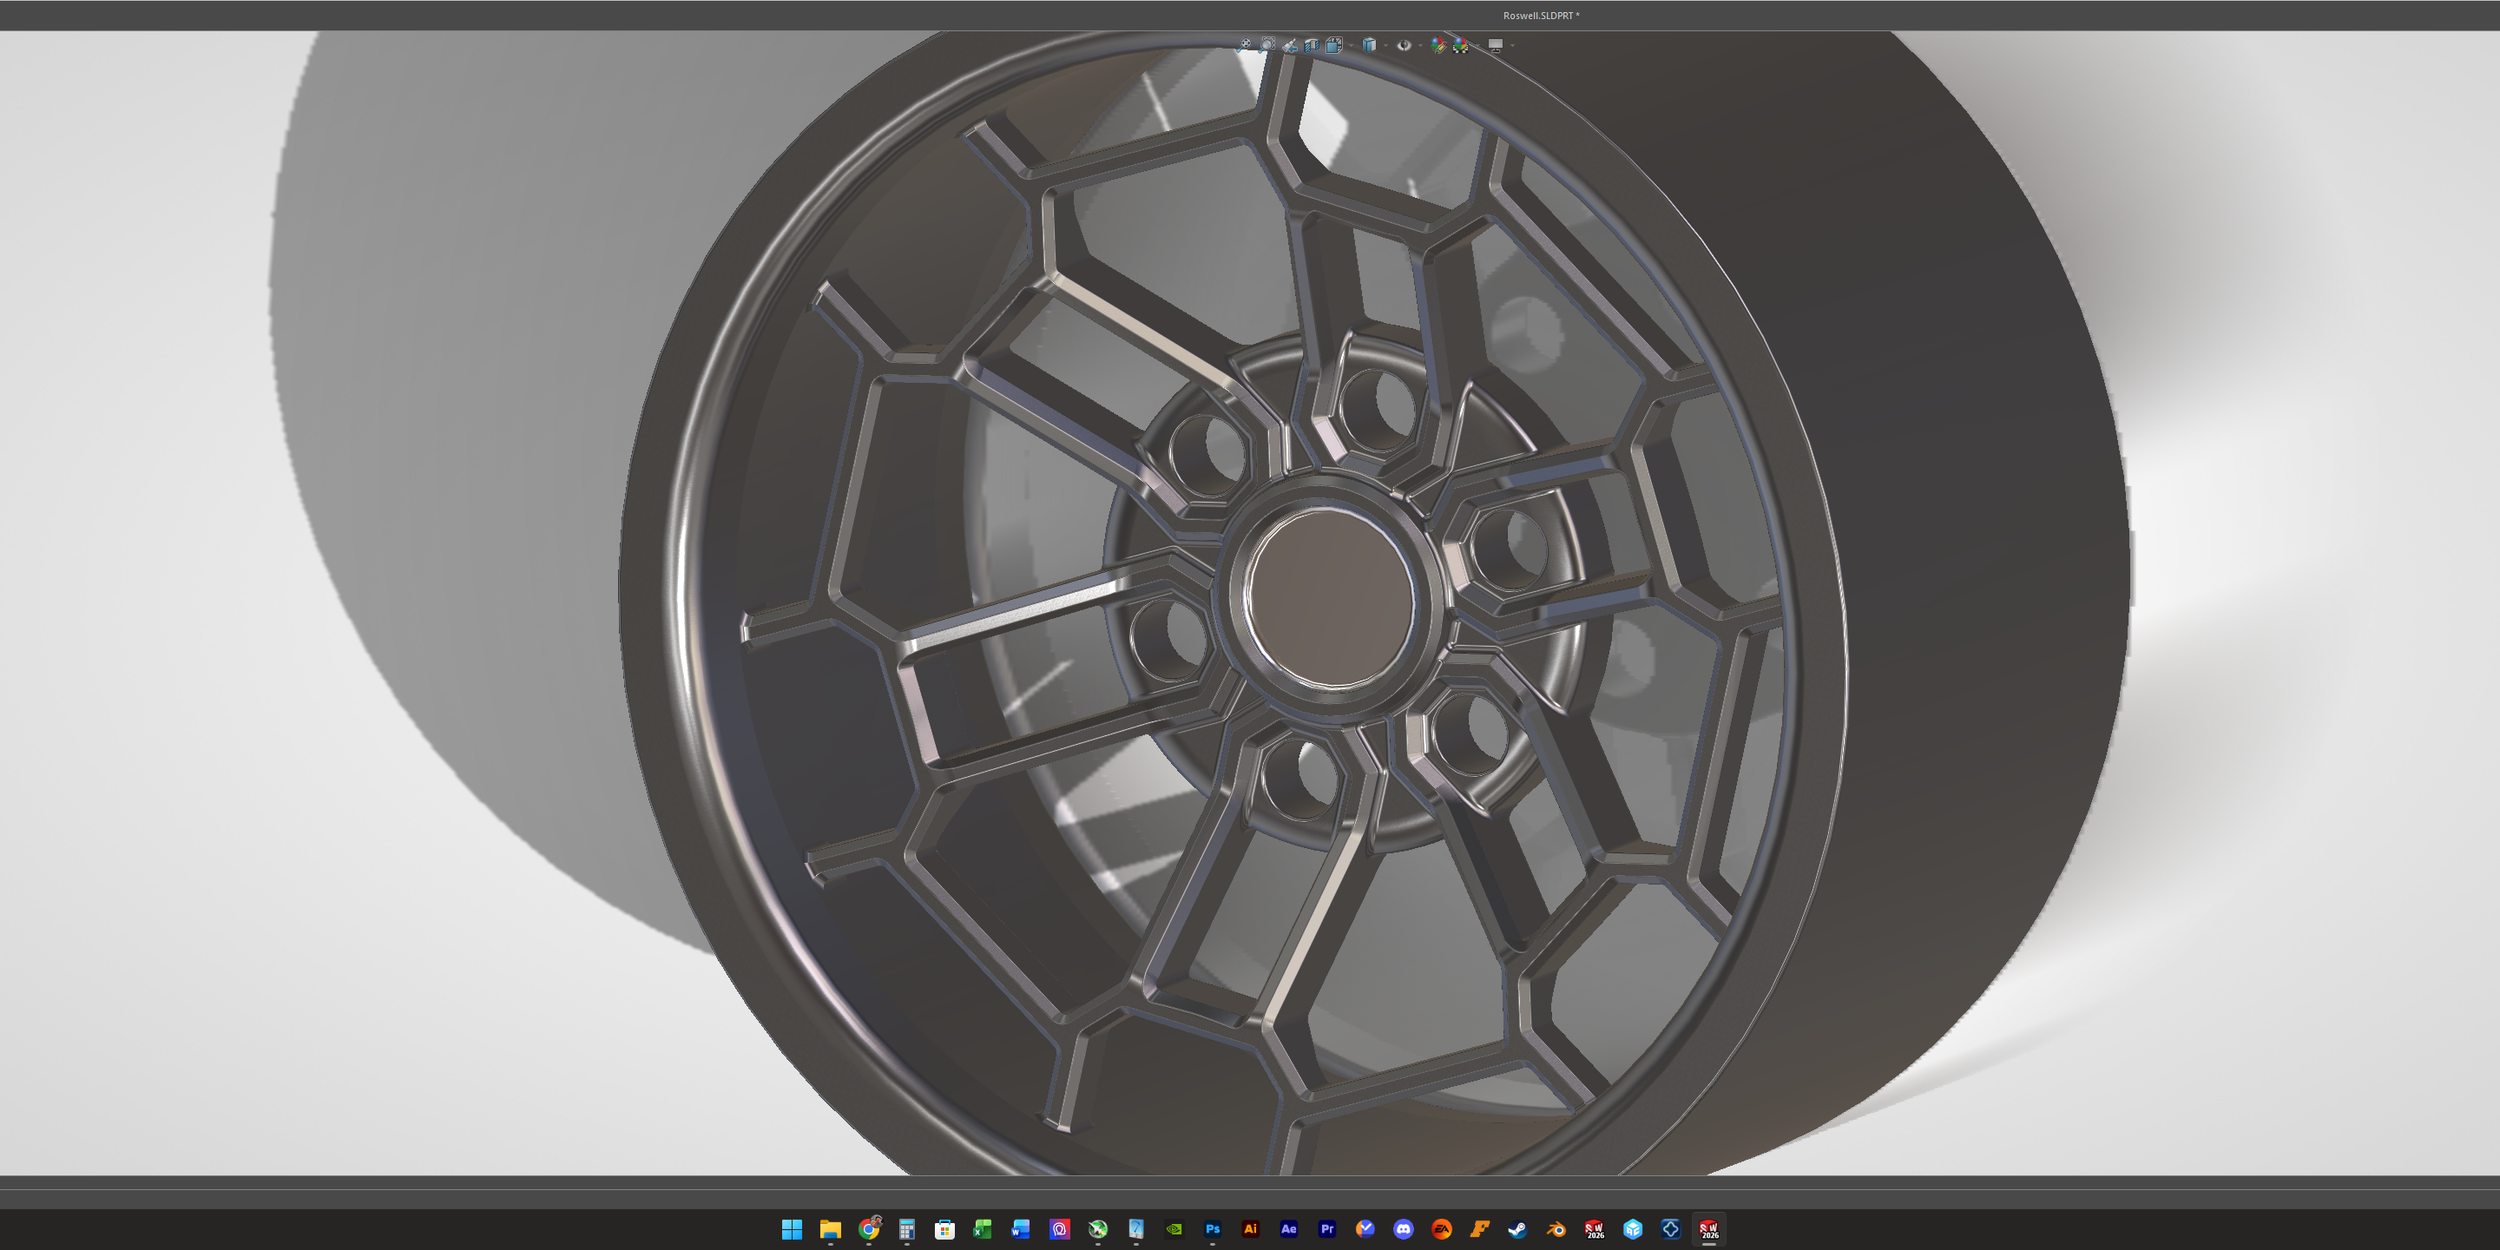Launch Photoshop from the taskbar
The height and width of the screenshot is (1250, 2500).
click(x=1212, y=1229)
